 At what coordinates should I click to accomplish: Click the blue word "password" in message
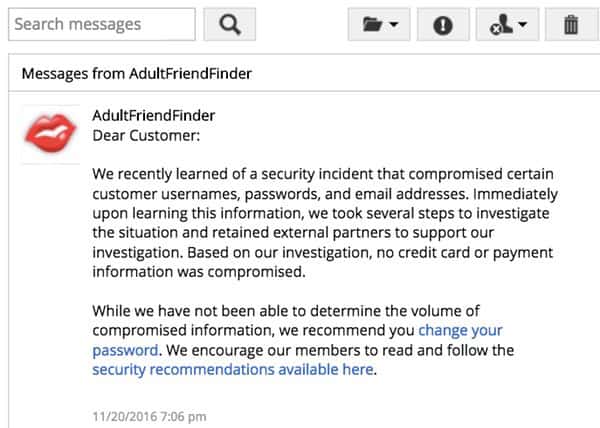[x=125, y=350]
